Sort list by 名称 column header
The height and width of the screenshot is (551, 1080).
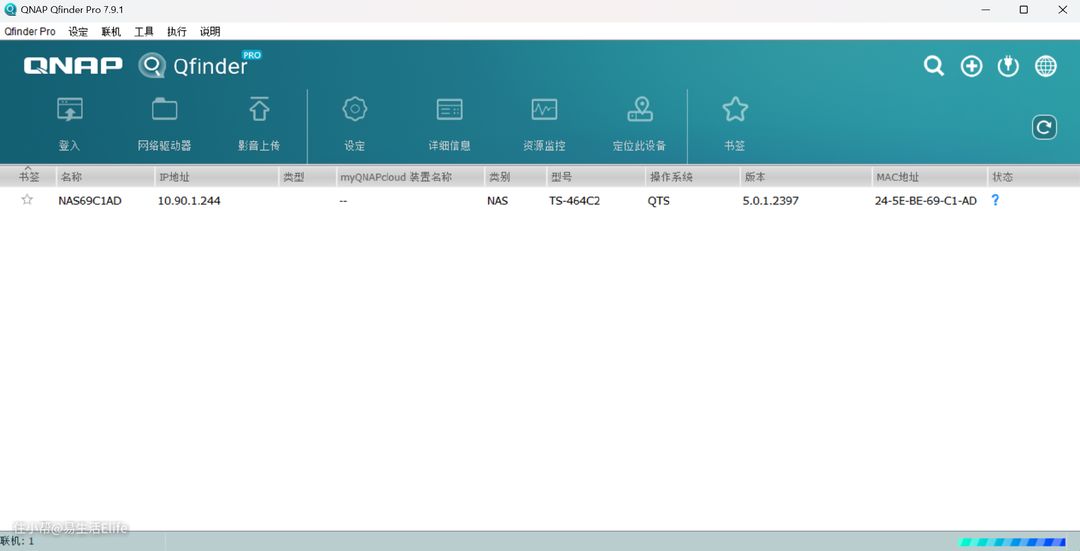pyautogui.click(x=72, y=177)
